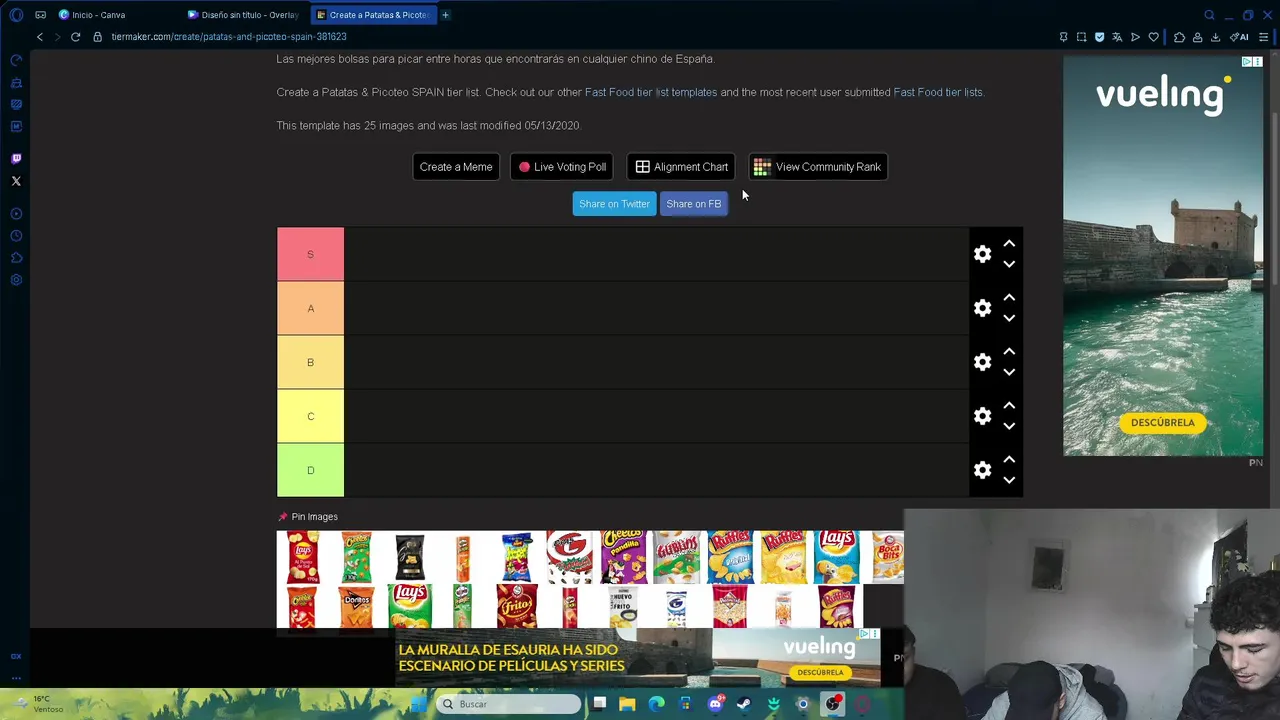Click the address bar URL
This screenshot has width=1280, height=720.
[229, 37]
